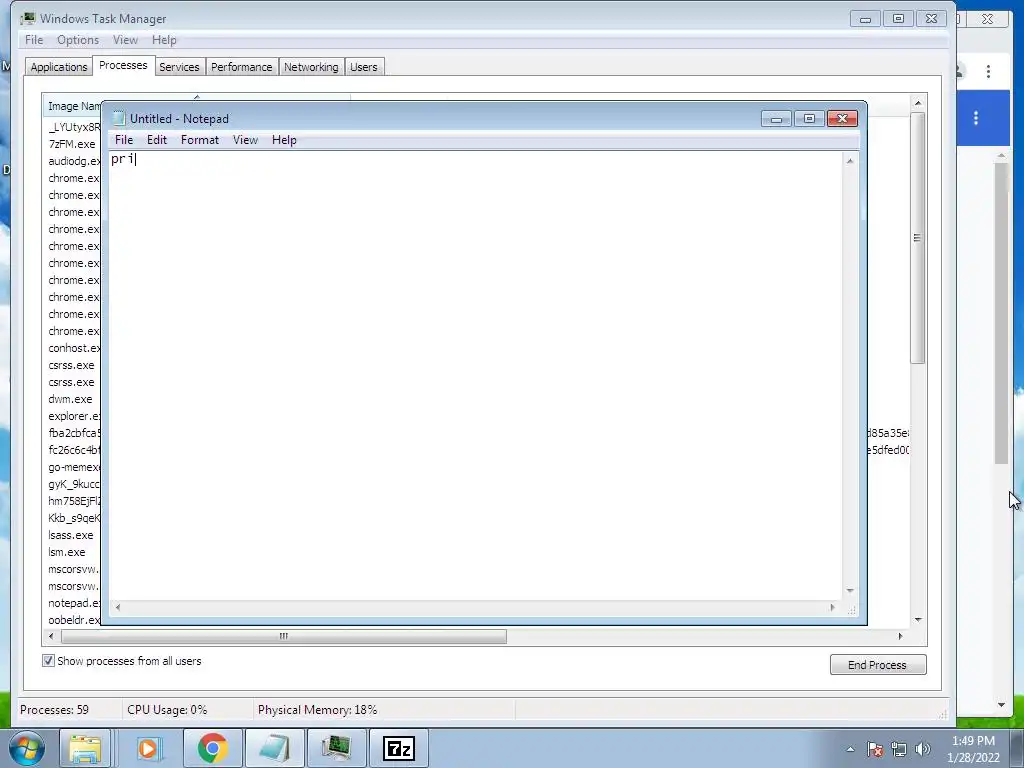Click the process list horizontal scrollbar thumb

coord(283,636)
